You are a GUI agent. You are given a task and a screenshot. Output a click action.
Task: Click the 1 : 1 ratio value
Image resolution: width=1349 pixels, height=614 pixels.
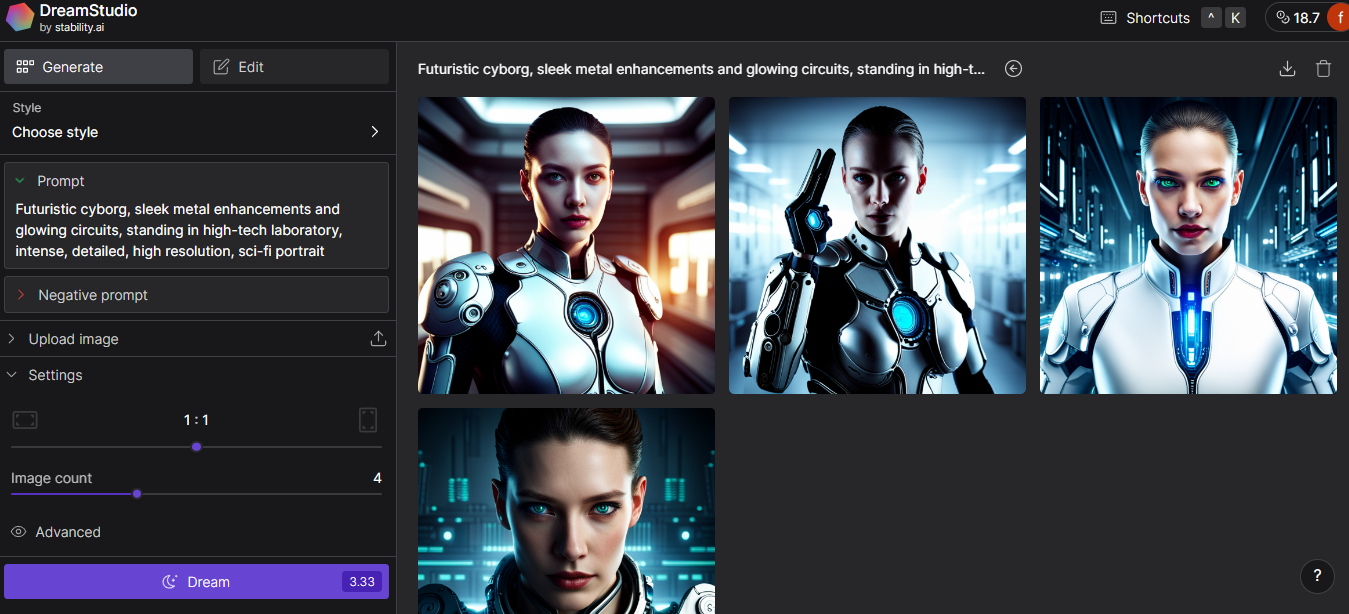196,420
